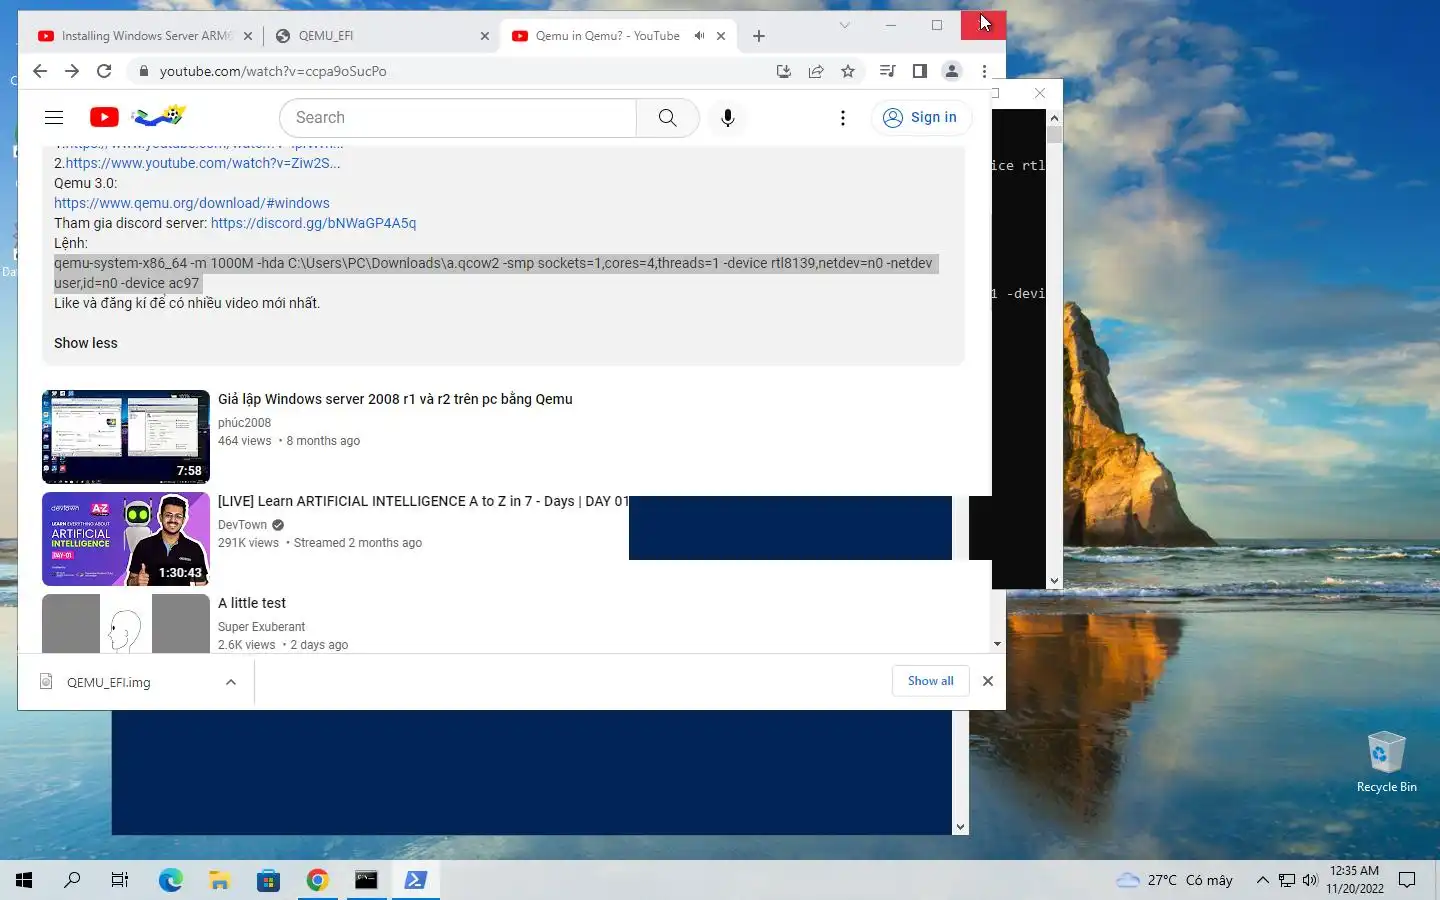Open Chrome profile avatar
Screen dimensions: 1440x900
point(952,71)
